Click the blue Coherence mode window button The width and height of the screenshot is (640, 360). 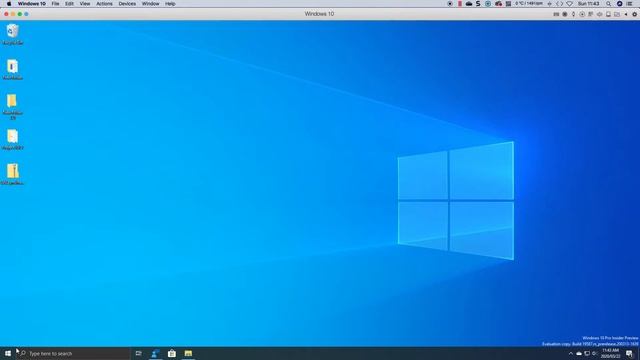[26, 14]
